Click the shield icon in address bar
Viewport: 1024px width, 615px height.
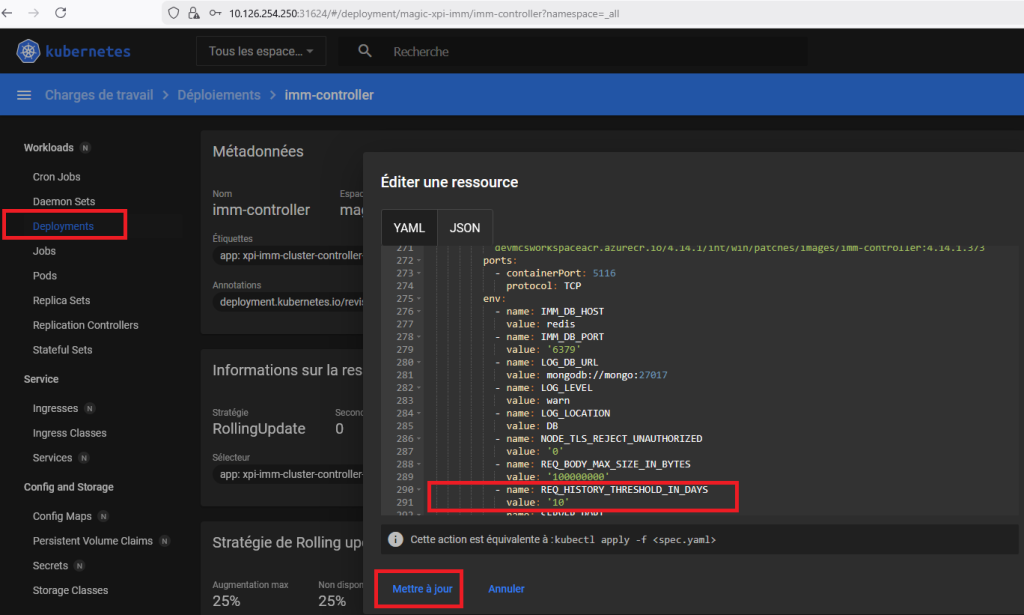(174, 13)
